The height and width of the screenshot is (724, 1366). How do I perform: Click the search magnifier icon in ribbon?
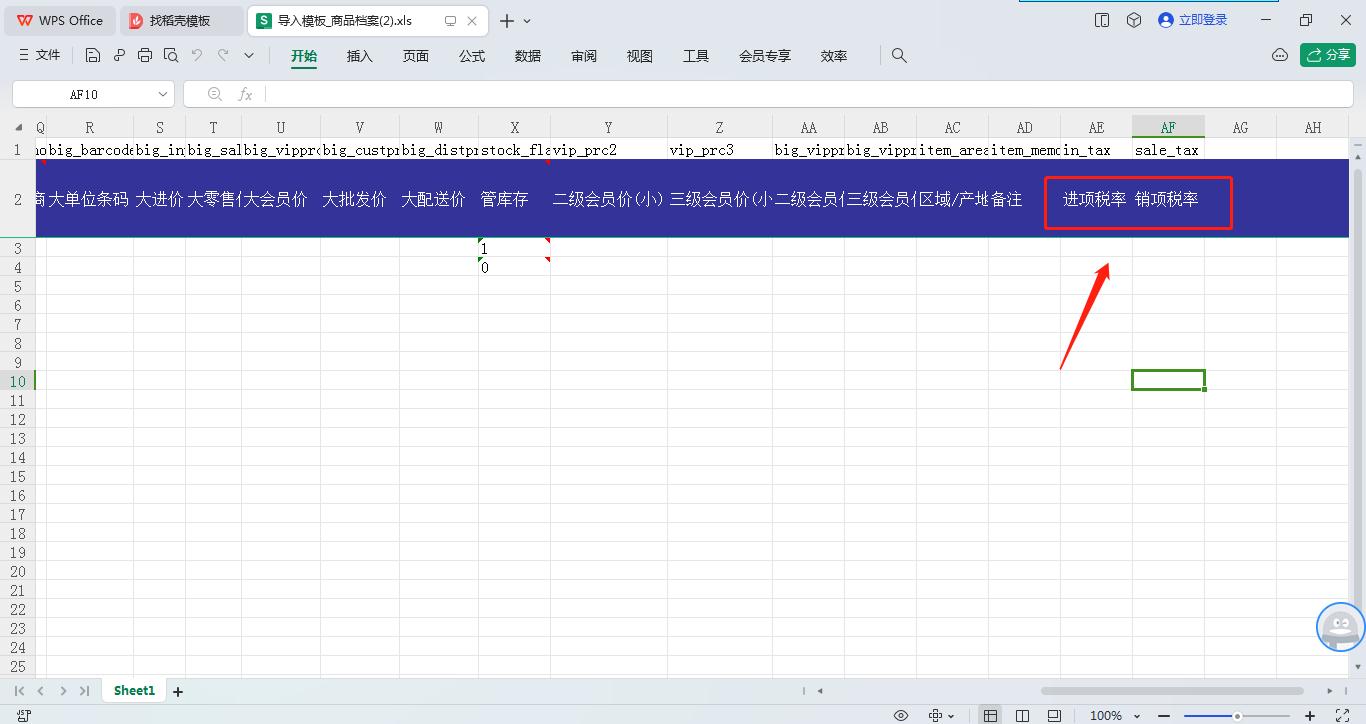(x=899, y=56)
